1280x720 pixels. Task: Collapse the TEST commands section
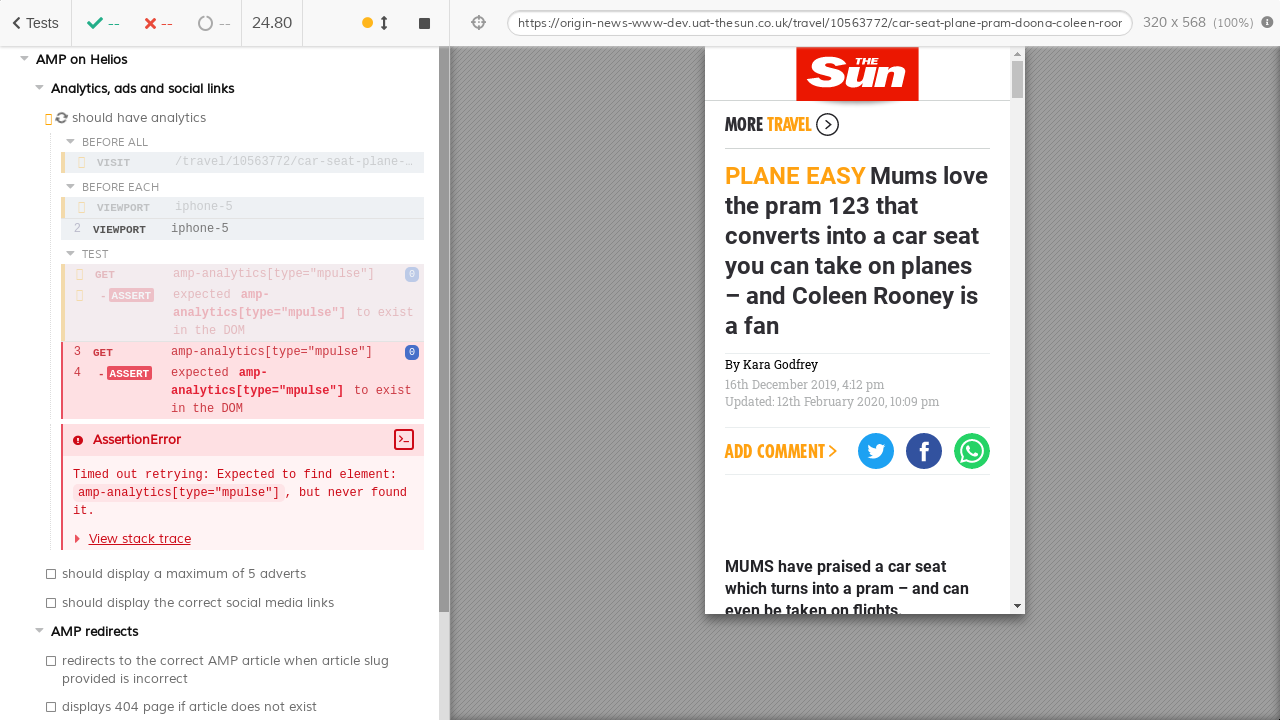pos(71,254)
